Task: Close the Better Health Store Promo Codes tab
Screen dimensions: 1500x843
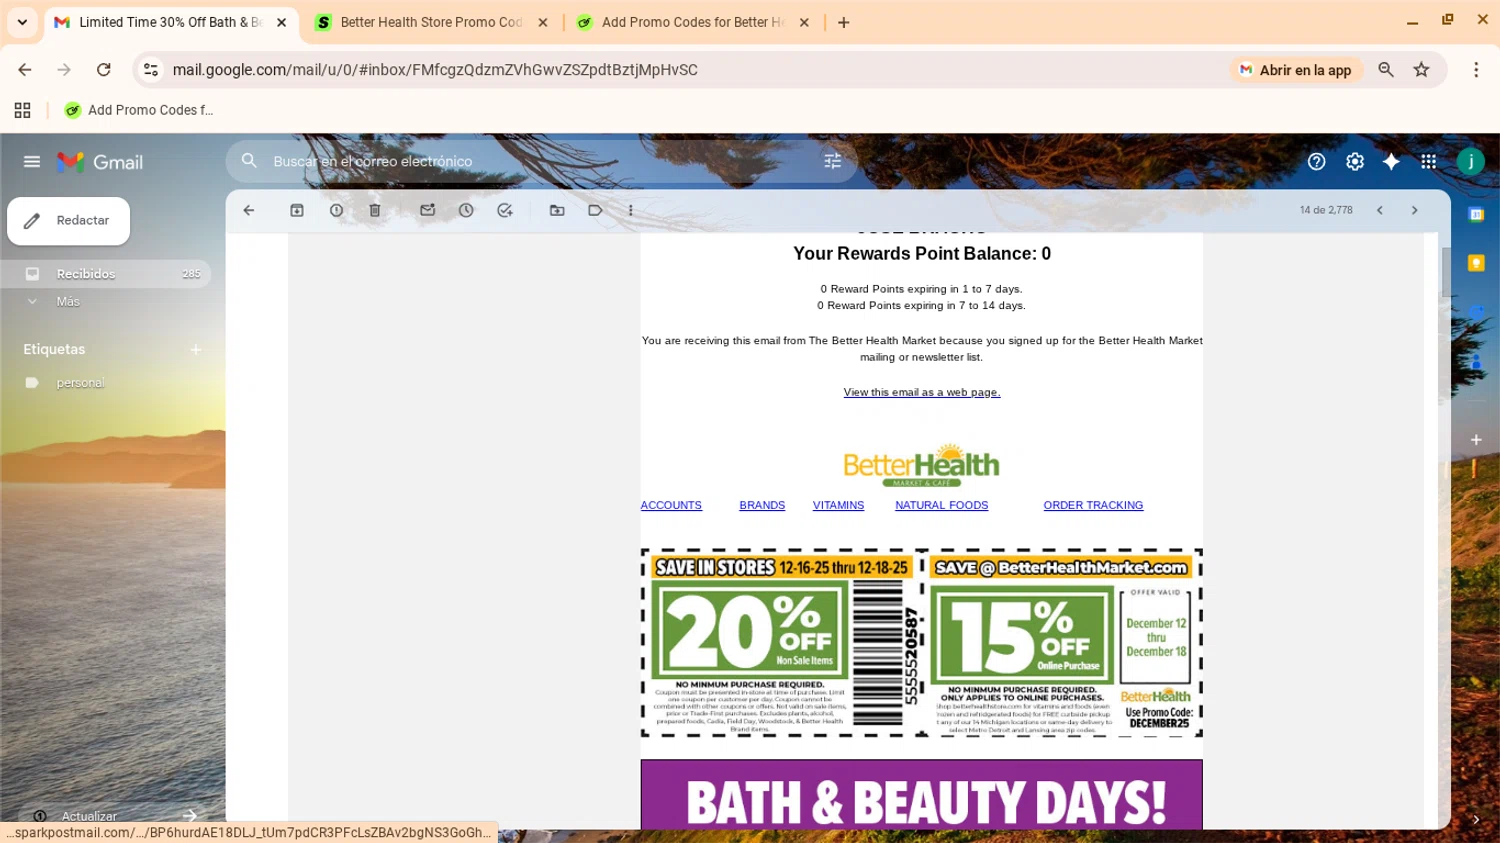Action: tap(543, 22)
